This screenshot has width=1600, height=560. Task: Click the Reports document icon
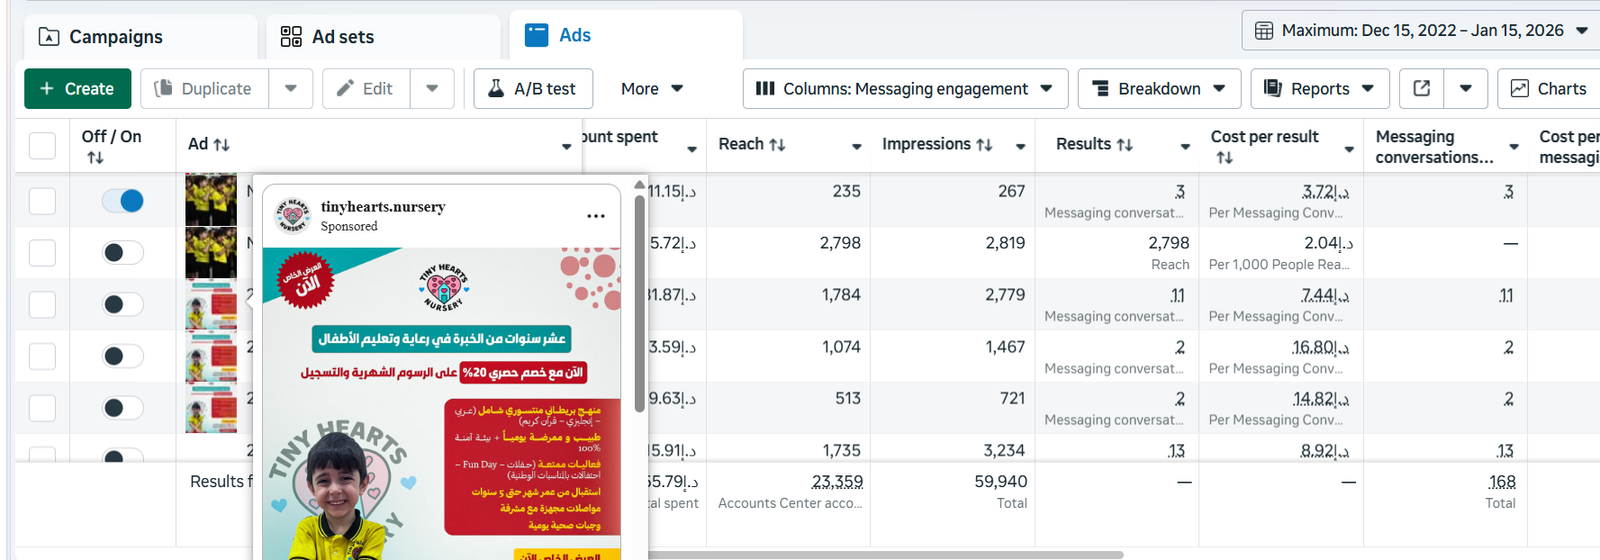(x=1273, y=88)
